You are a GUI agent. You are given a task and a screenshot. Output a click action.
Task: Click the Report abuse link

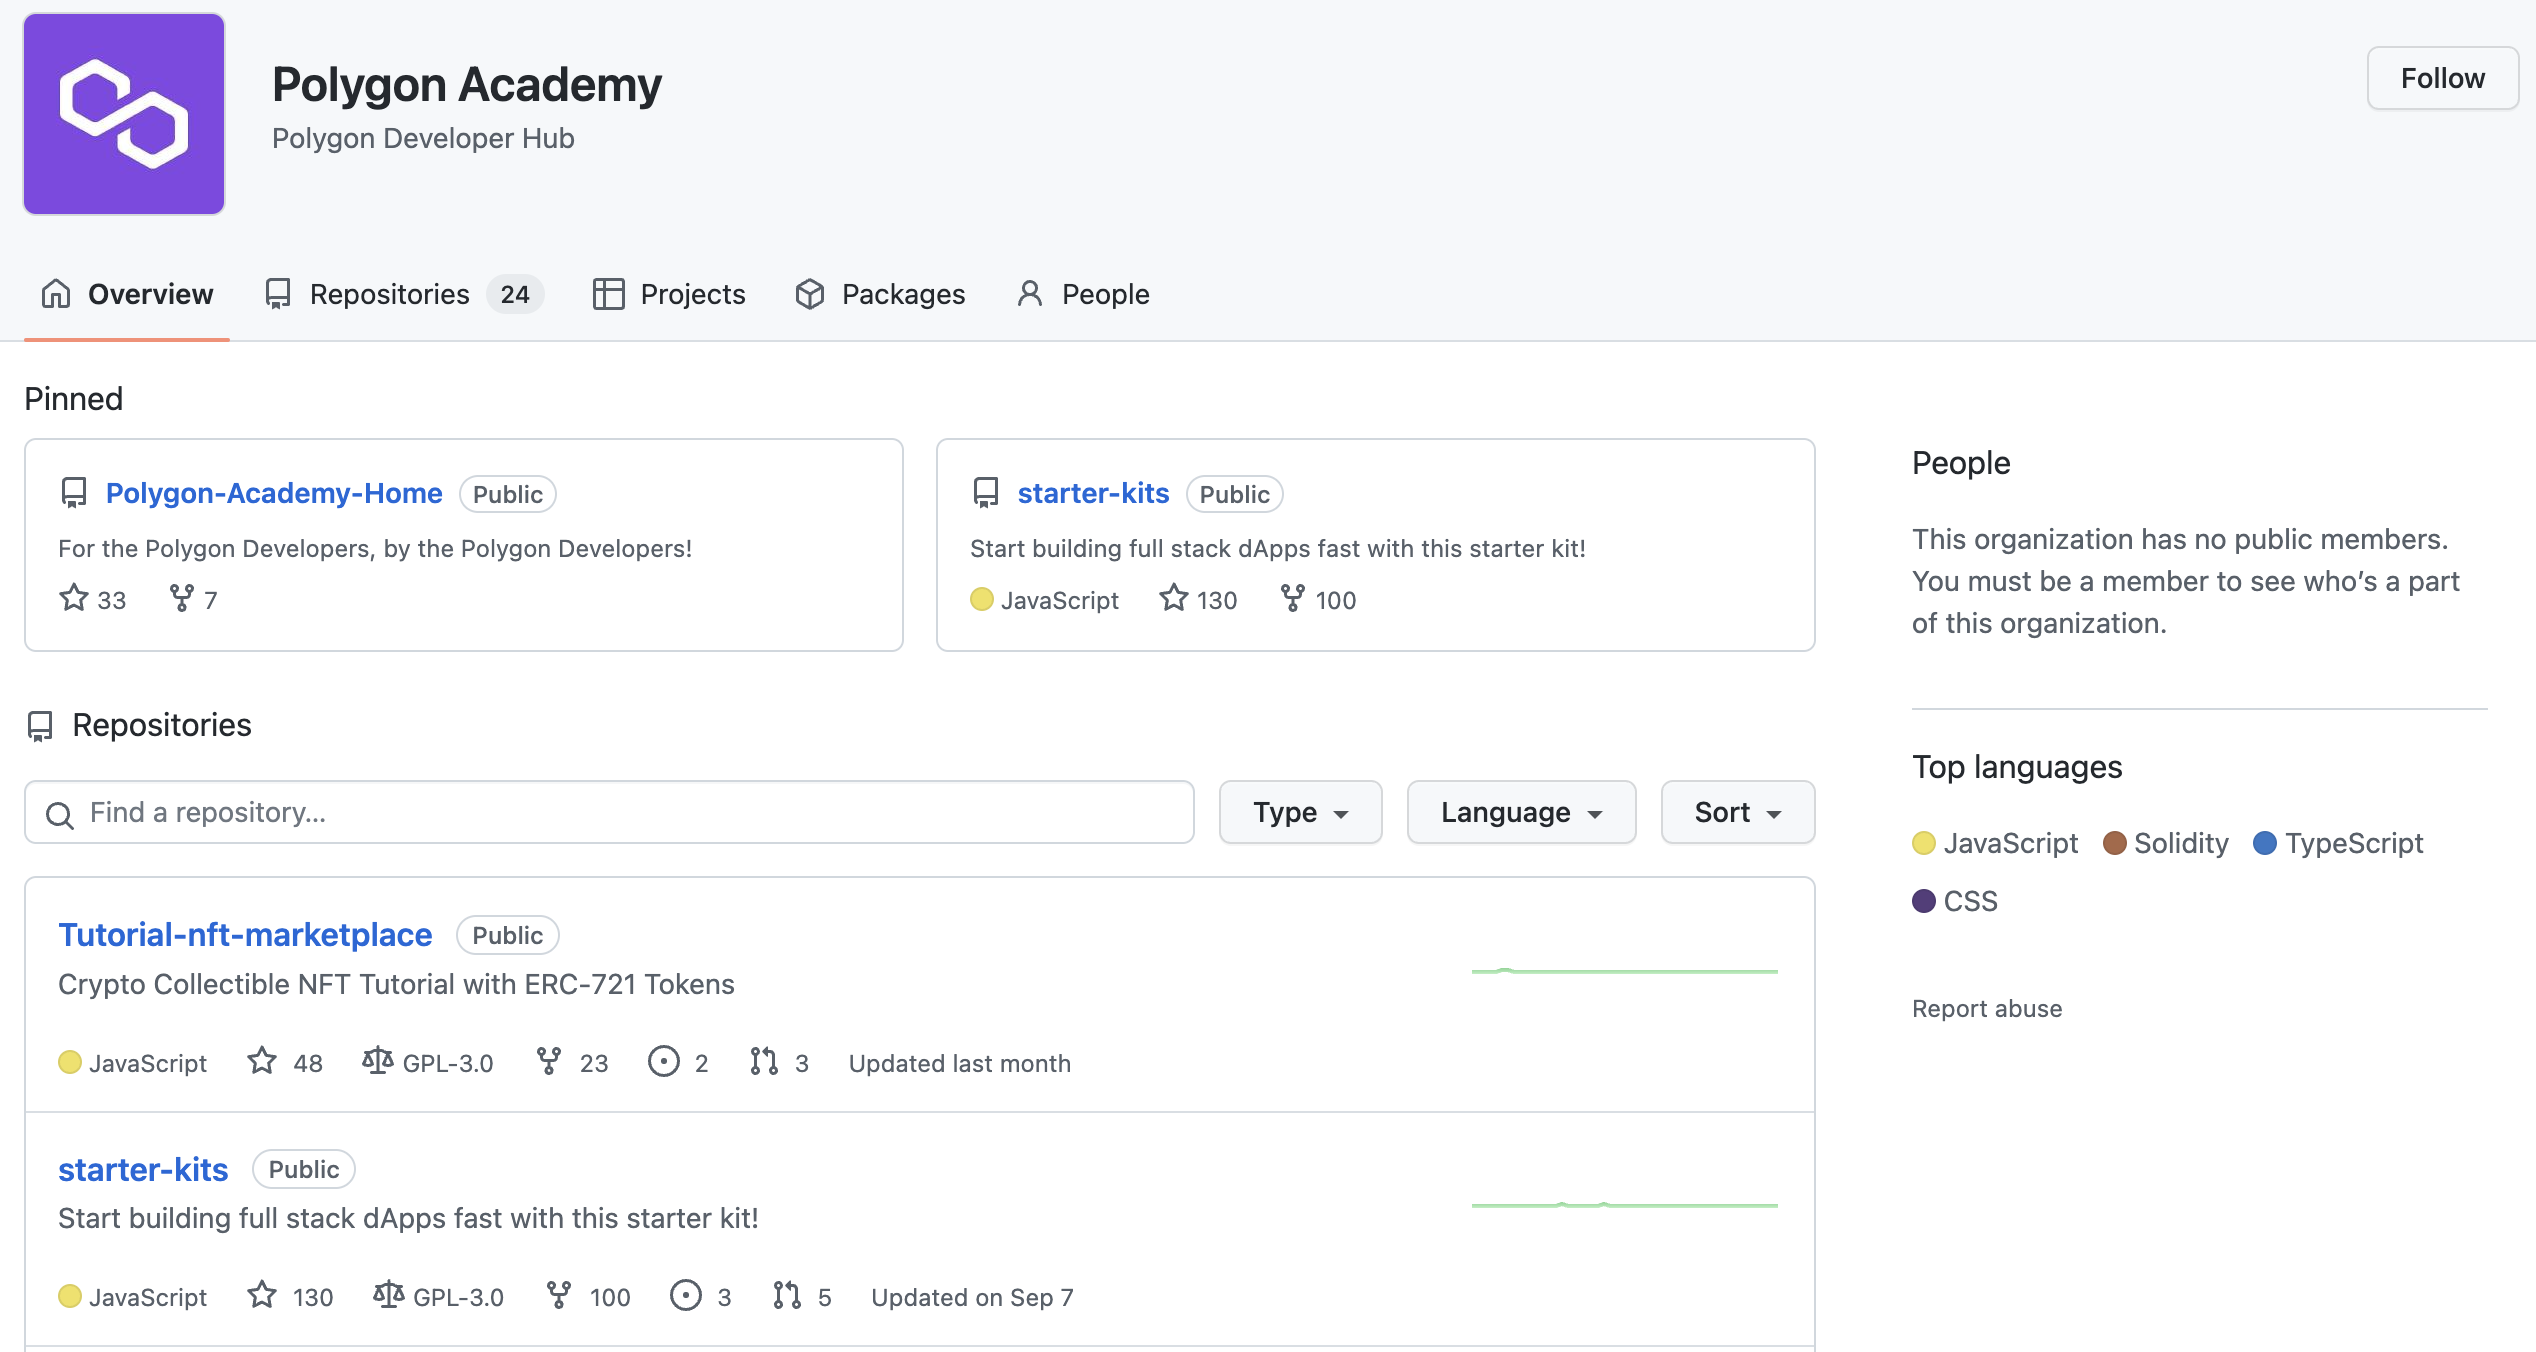1986,1008
